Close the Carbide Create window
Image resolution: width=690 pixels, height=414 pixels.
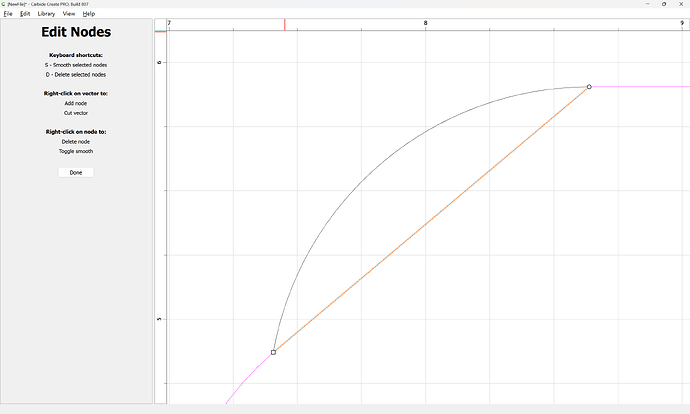[x=681, y=4]
